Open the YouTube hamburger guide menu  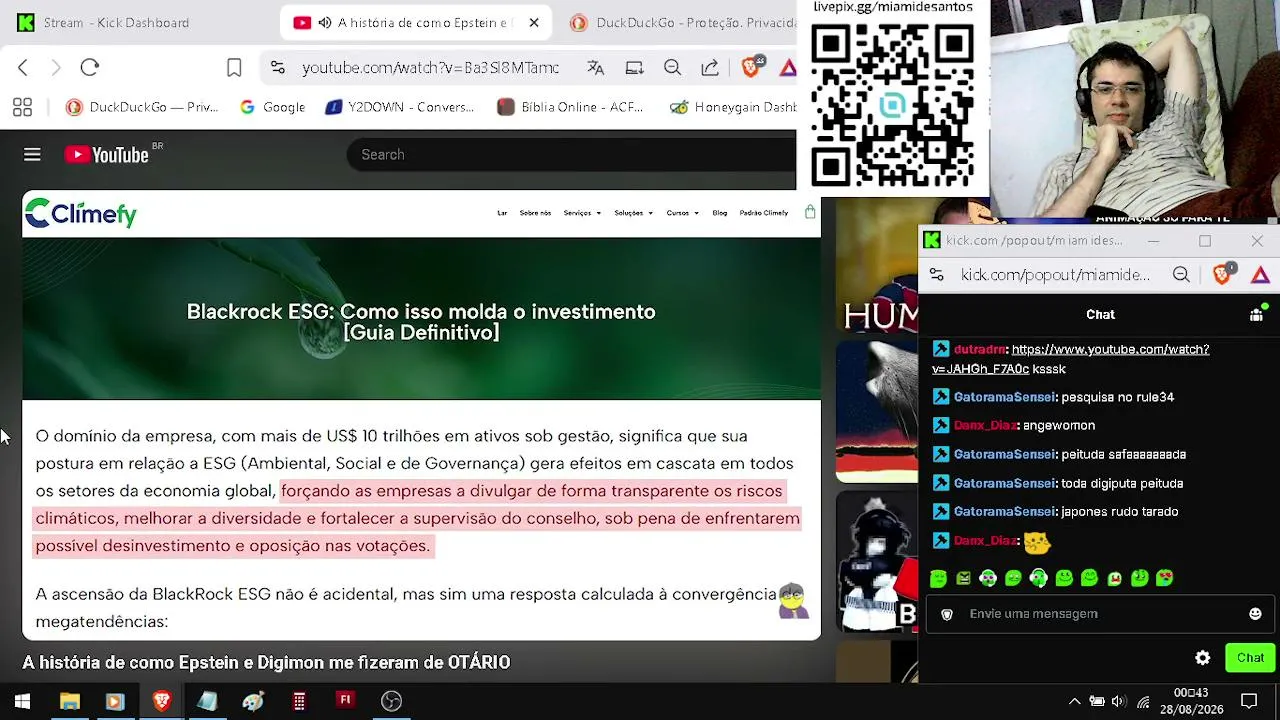point(32,154)
